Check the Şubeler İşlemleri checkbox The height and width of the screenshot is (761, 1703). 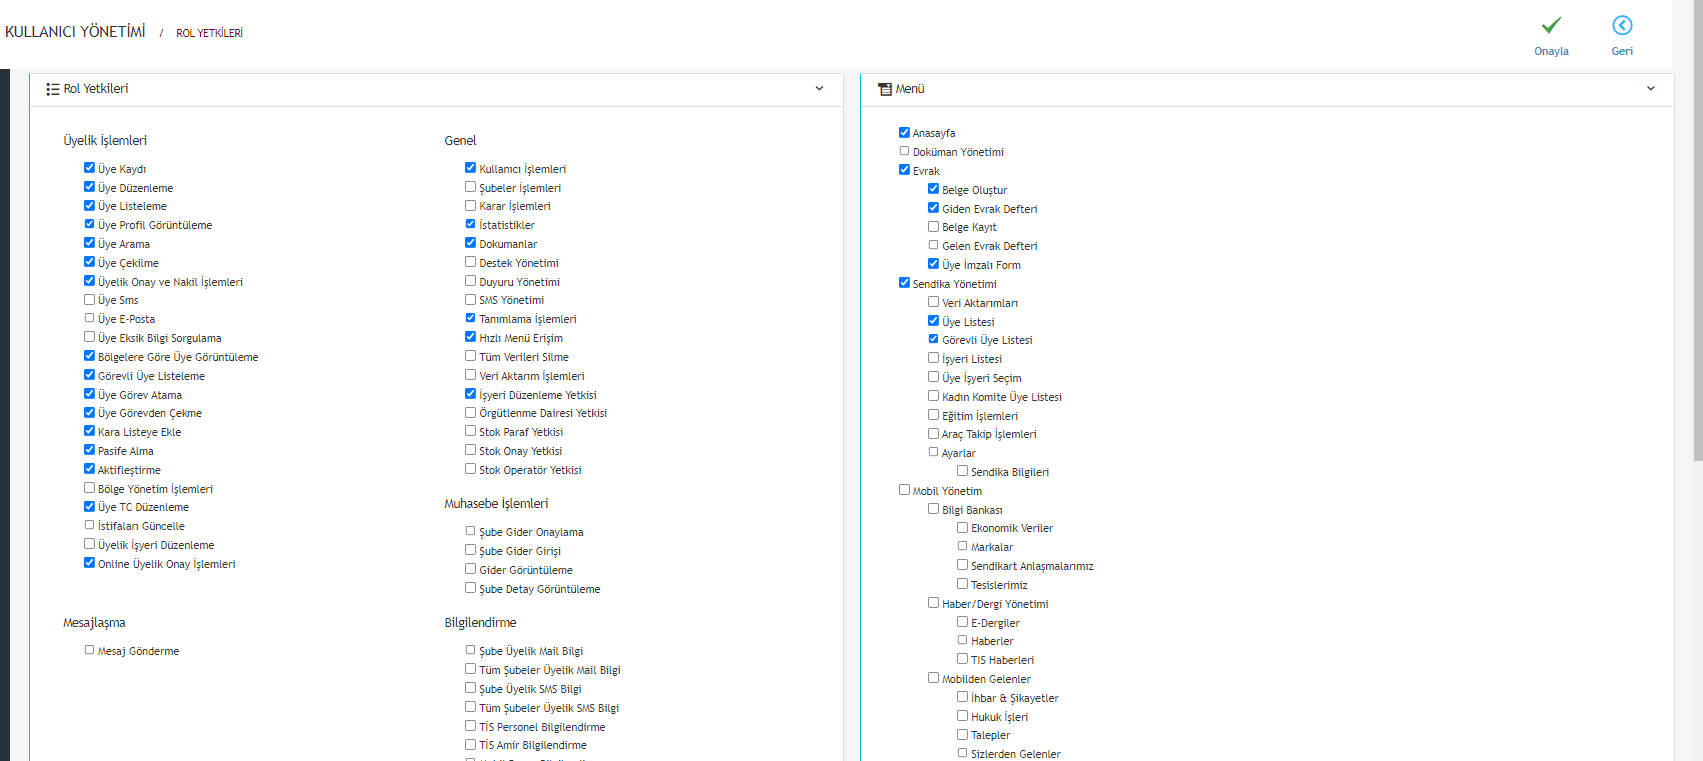470,187
